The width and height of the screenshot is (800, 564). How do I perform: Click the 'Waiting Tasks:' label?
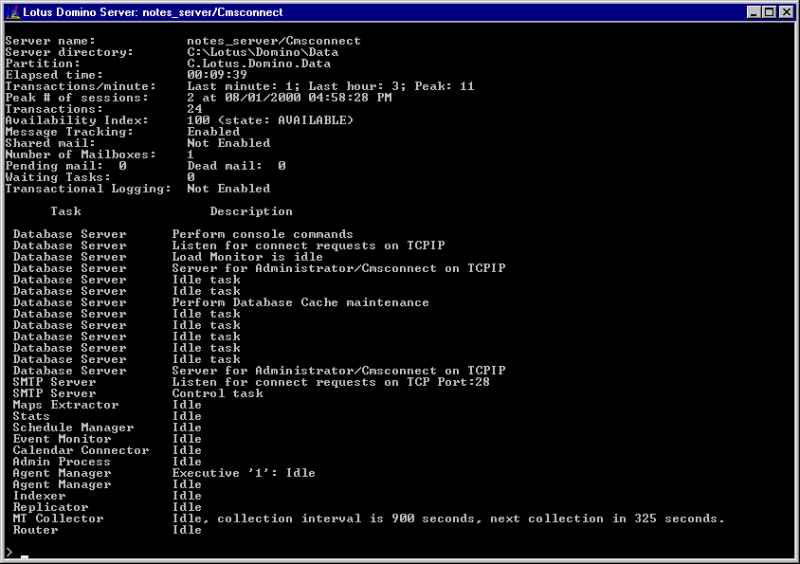58,178
